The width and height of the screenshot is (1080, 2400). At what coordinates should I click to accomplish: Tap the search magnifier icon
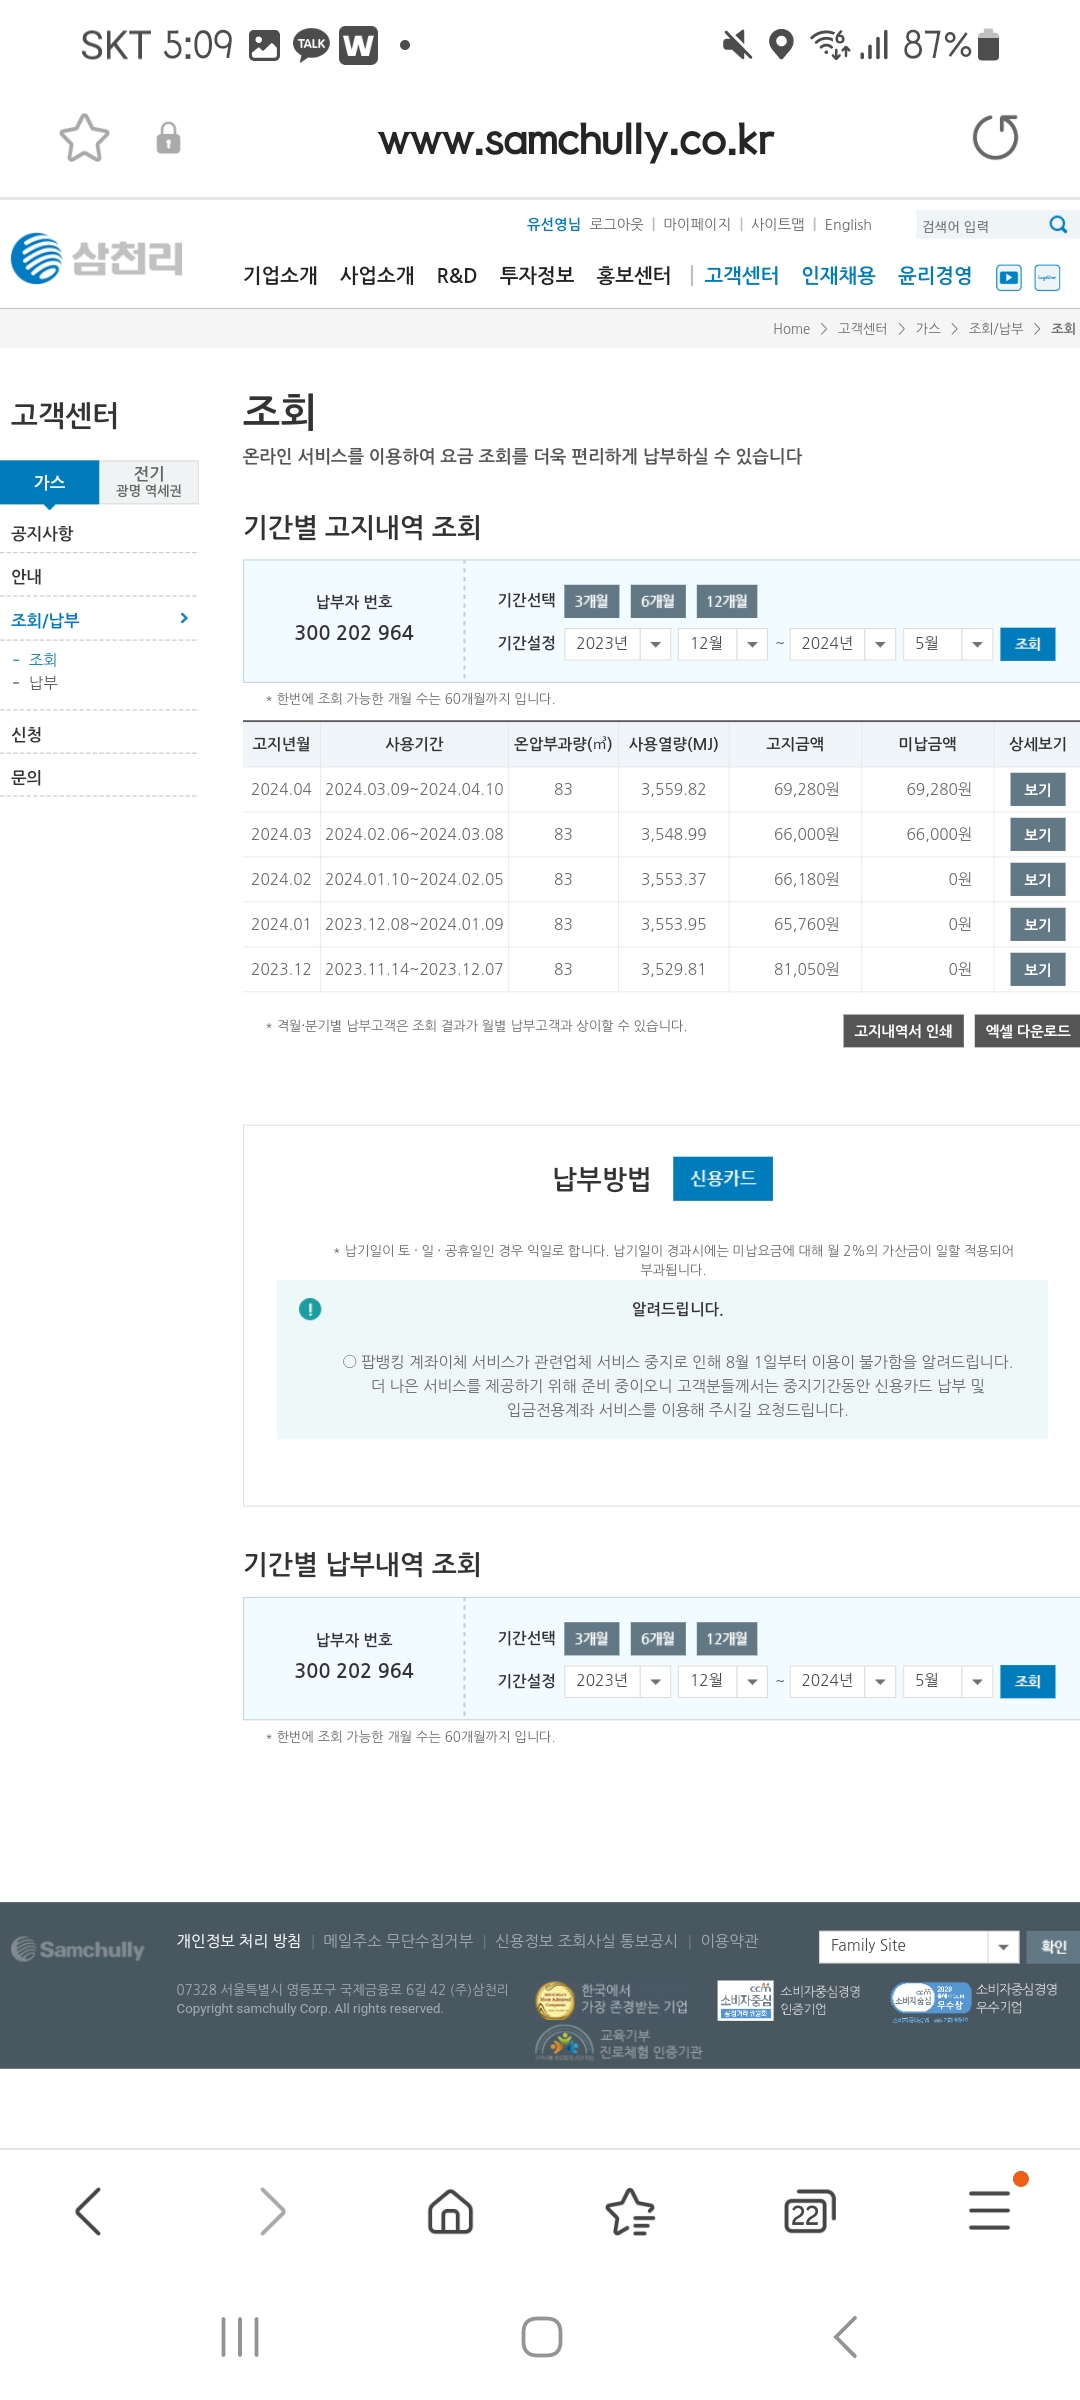pyautogui.click(x=1058, y=225)
